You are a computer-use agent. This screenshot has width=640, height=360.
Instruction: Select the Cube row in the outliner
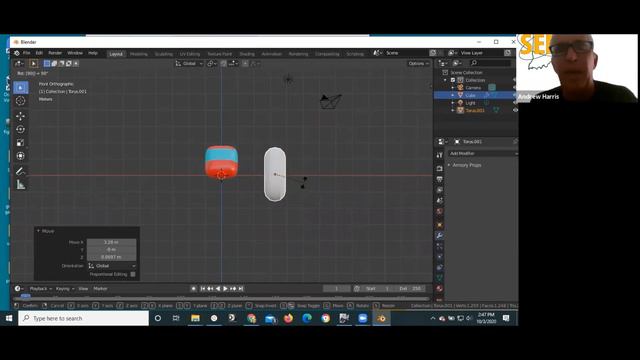click(x=475, y=95)
